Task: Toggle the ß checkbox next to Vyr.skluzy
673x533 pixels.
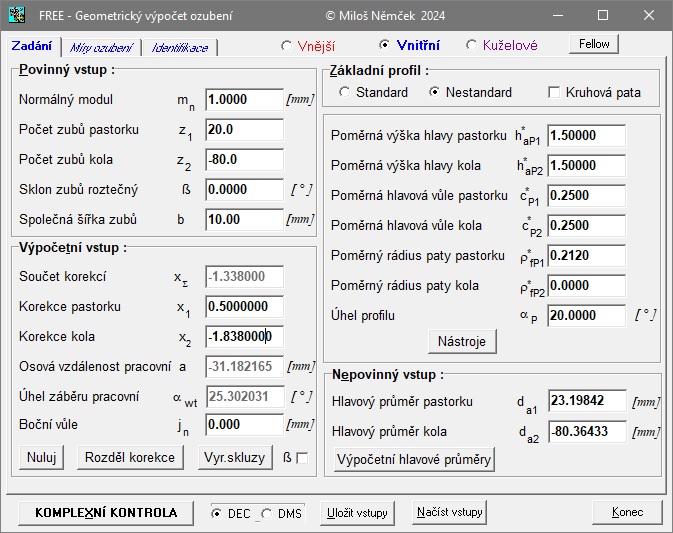Action: click(302, 458)
